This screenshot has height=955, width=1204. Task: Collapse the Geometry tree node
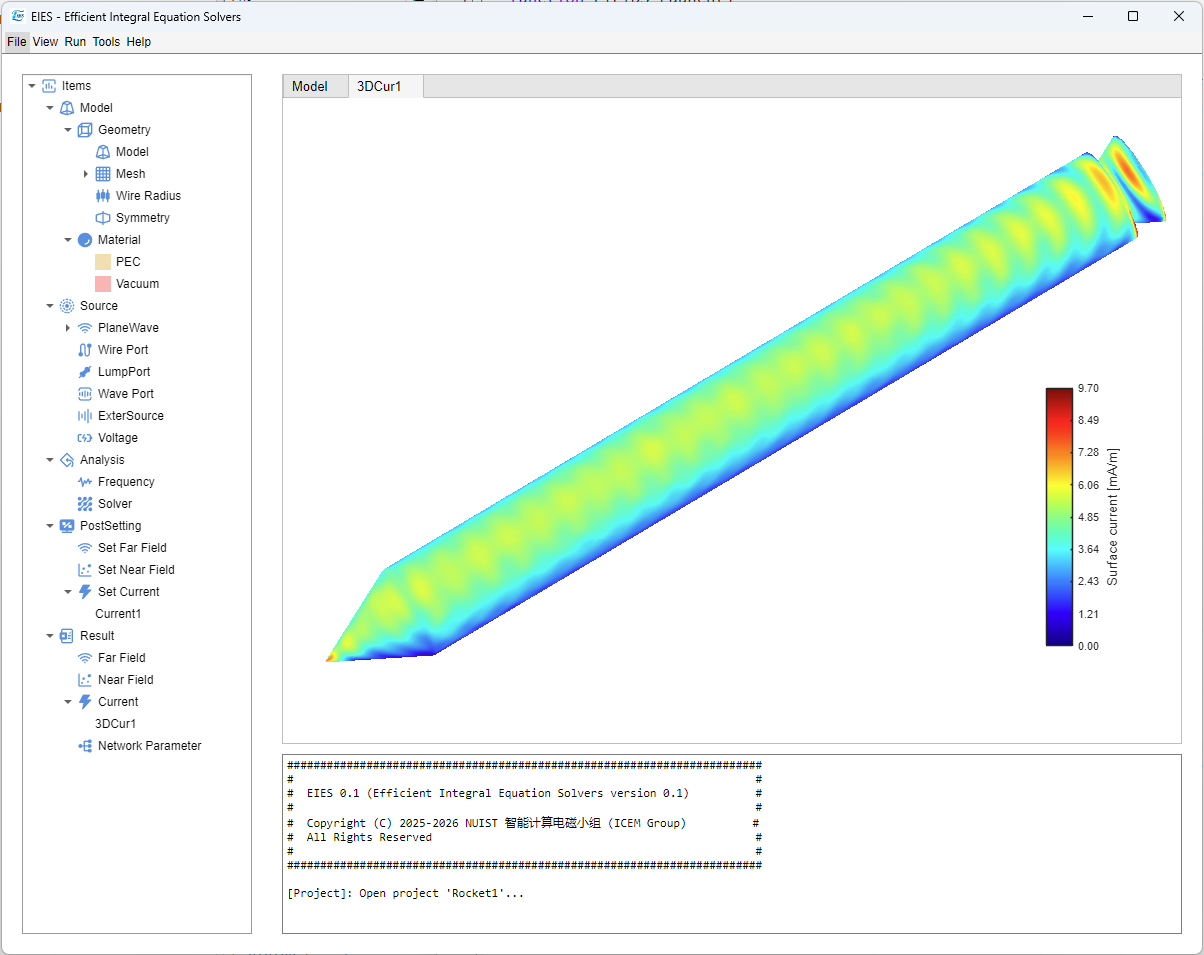[68, 130]
